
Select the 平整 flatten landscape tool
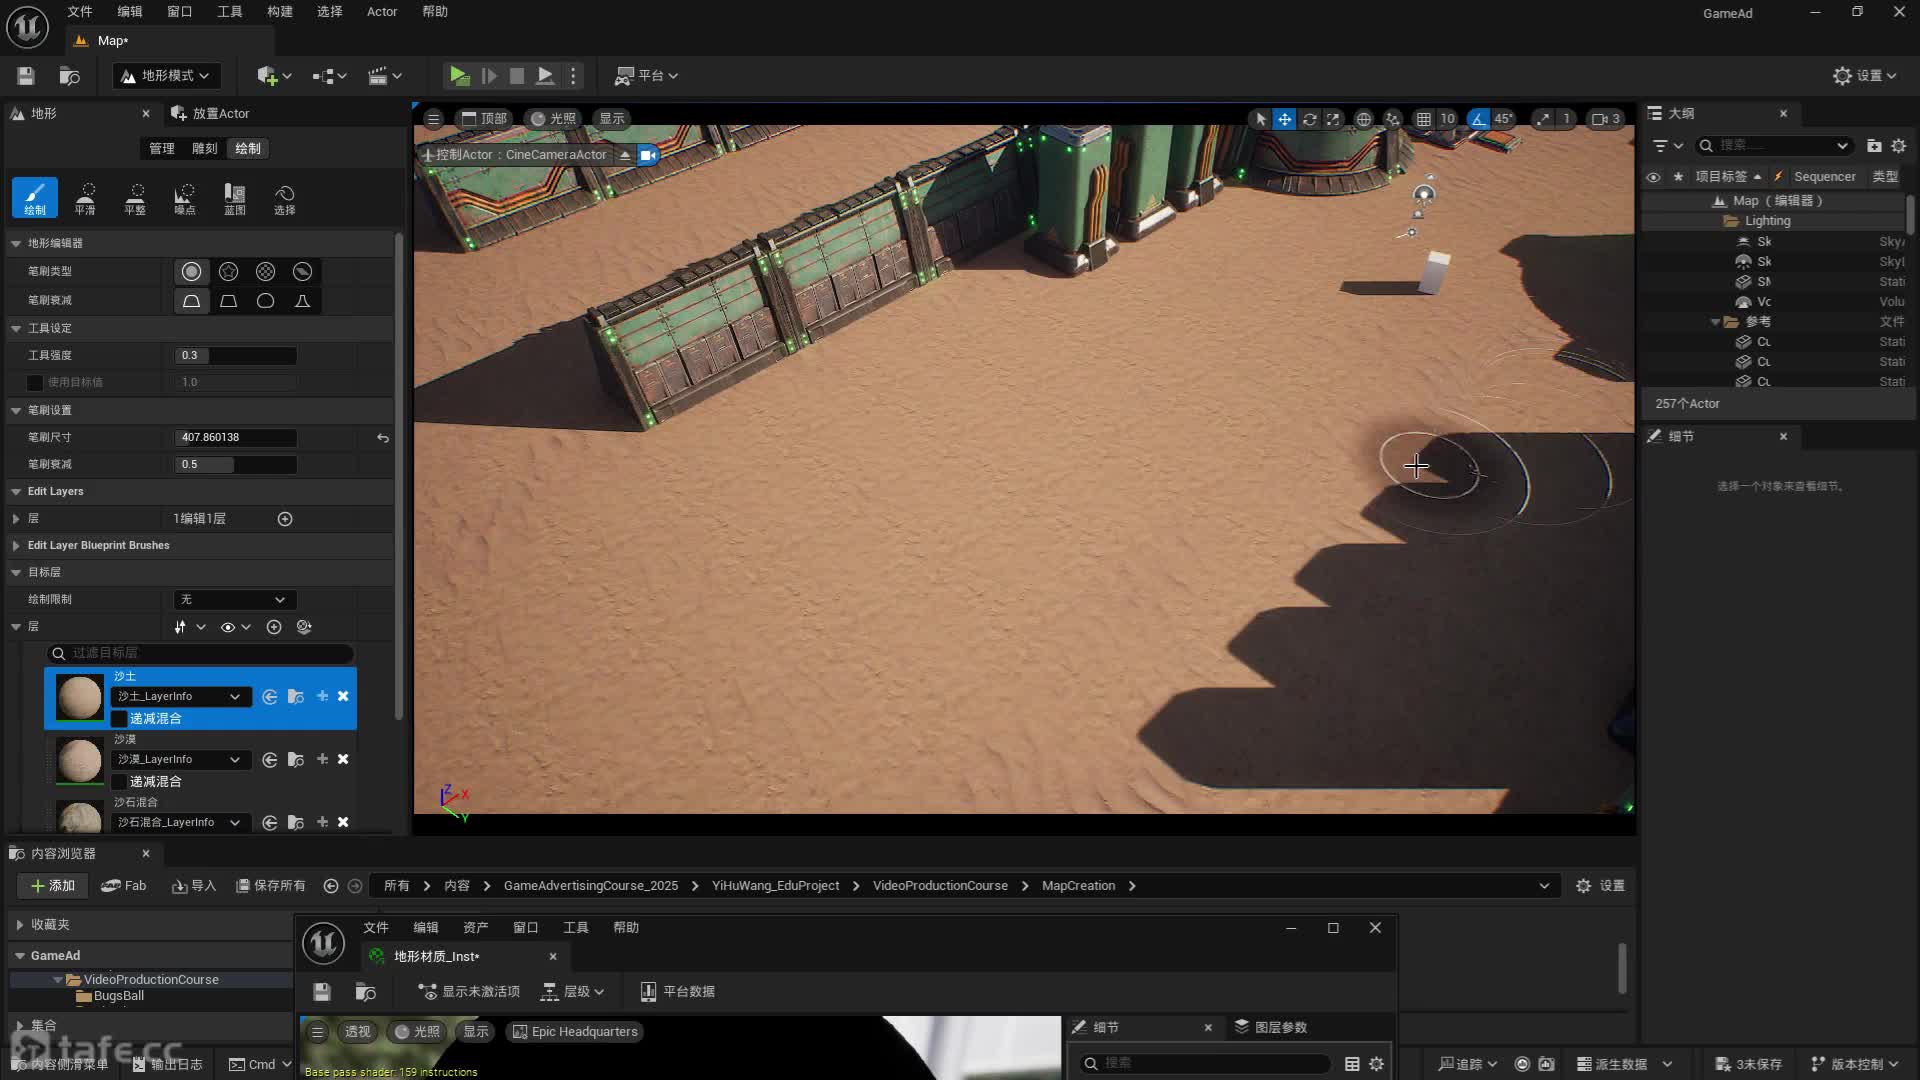pos(135,198)
